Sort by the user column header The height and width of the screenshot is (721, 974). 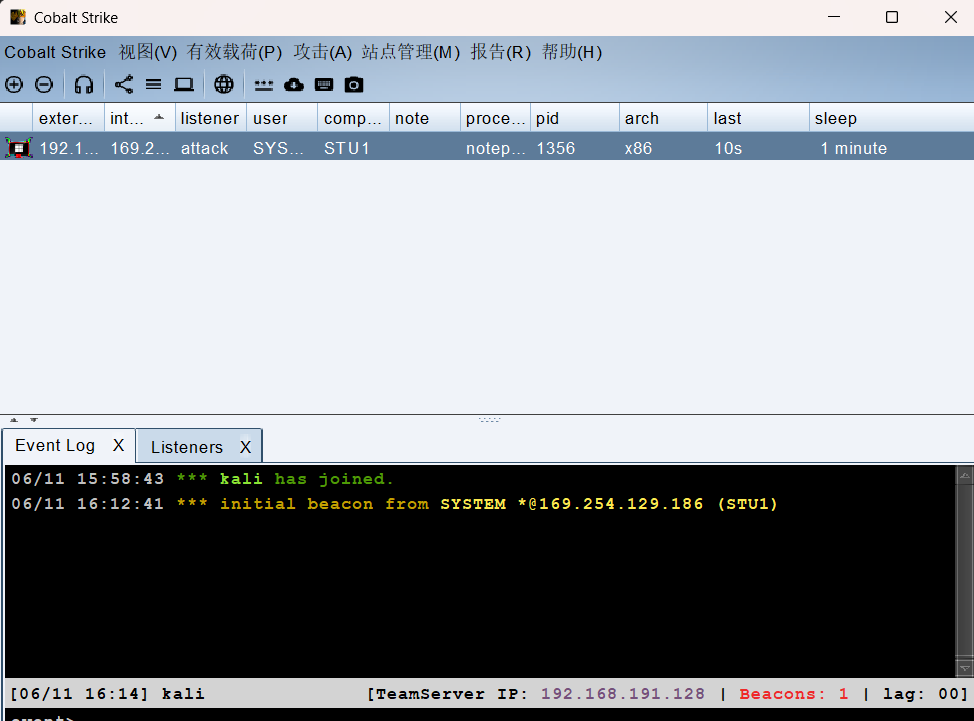pyautogui.click(x=282, y=118)
